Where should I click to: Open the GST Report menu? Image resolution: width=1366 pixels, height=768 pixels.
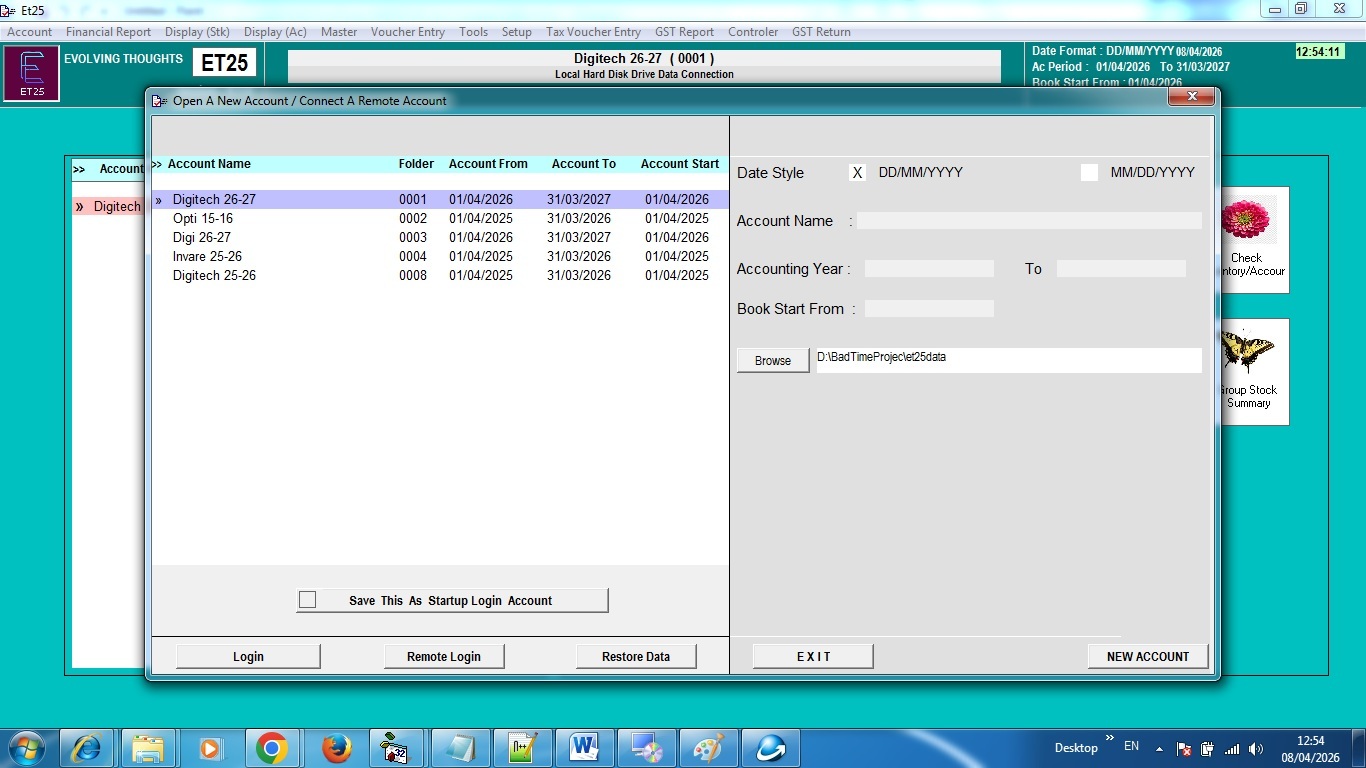point(684,32)
